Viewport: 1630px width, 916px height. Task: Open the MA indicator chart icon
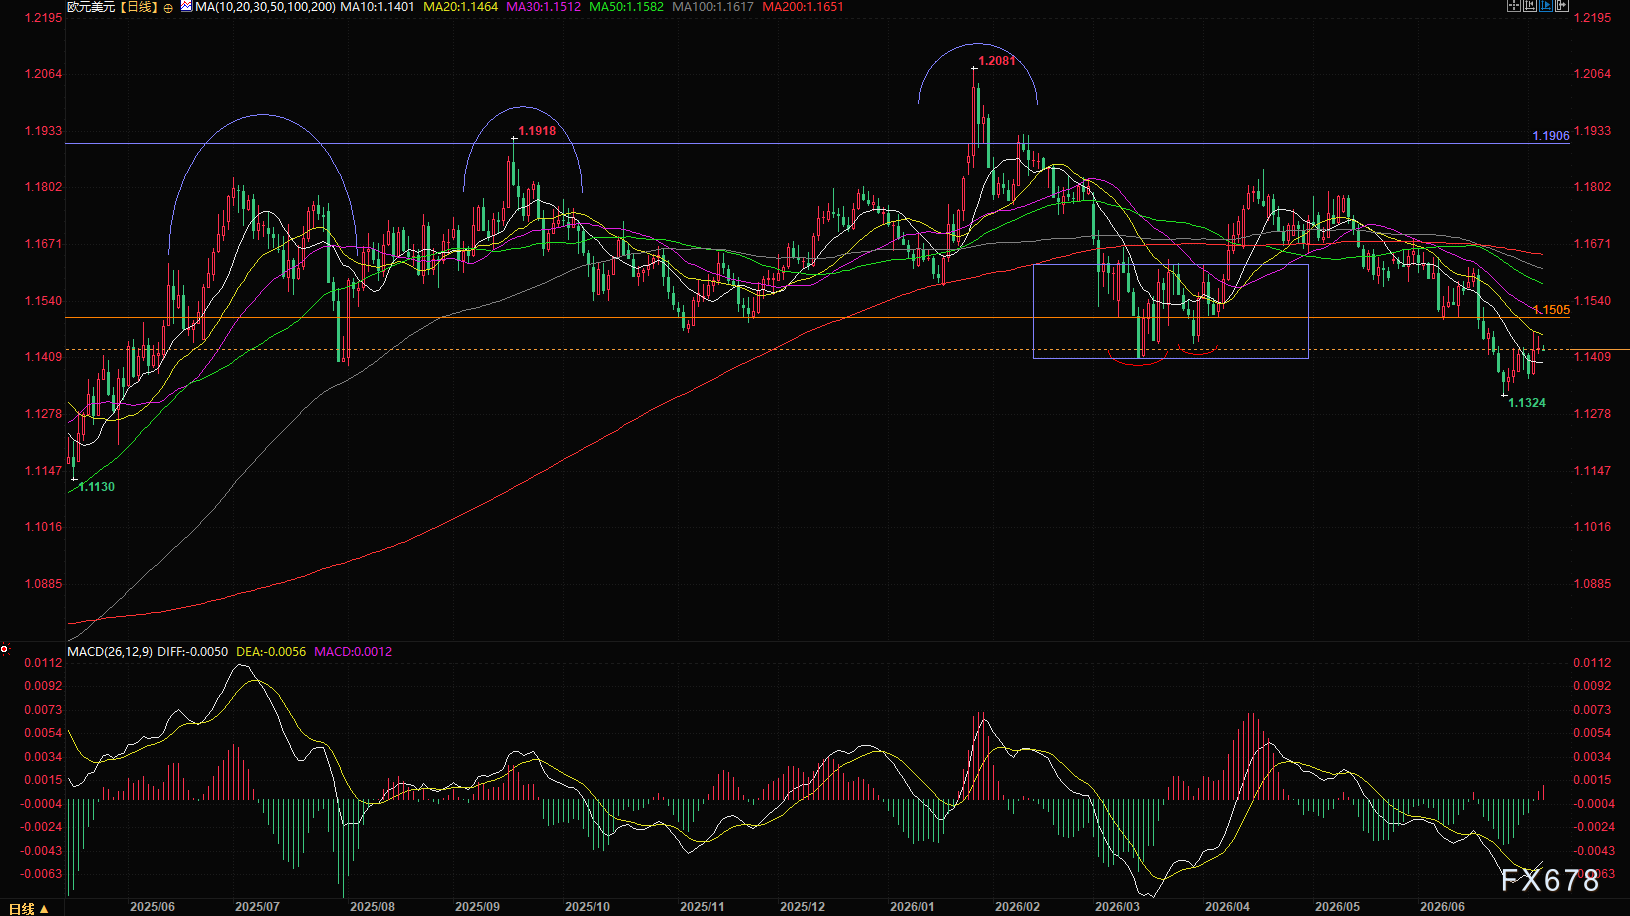[x=186, y=6]
